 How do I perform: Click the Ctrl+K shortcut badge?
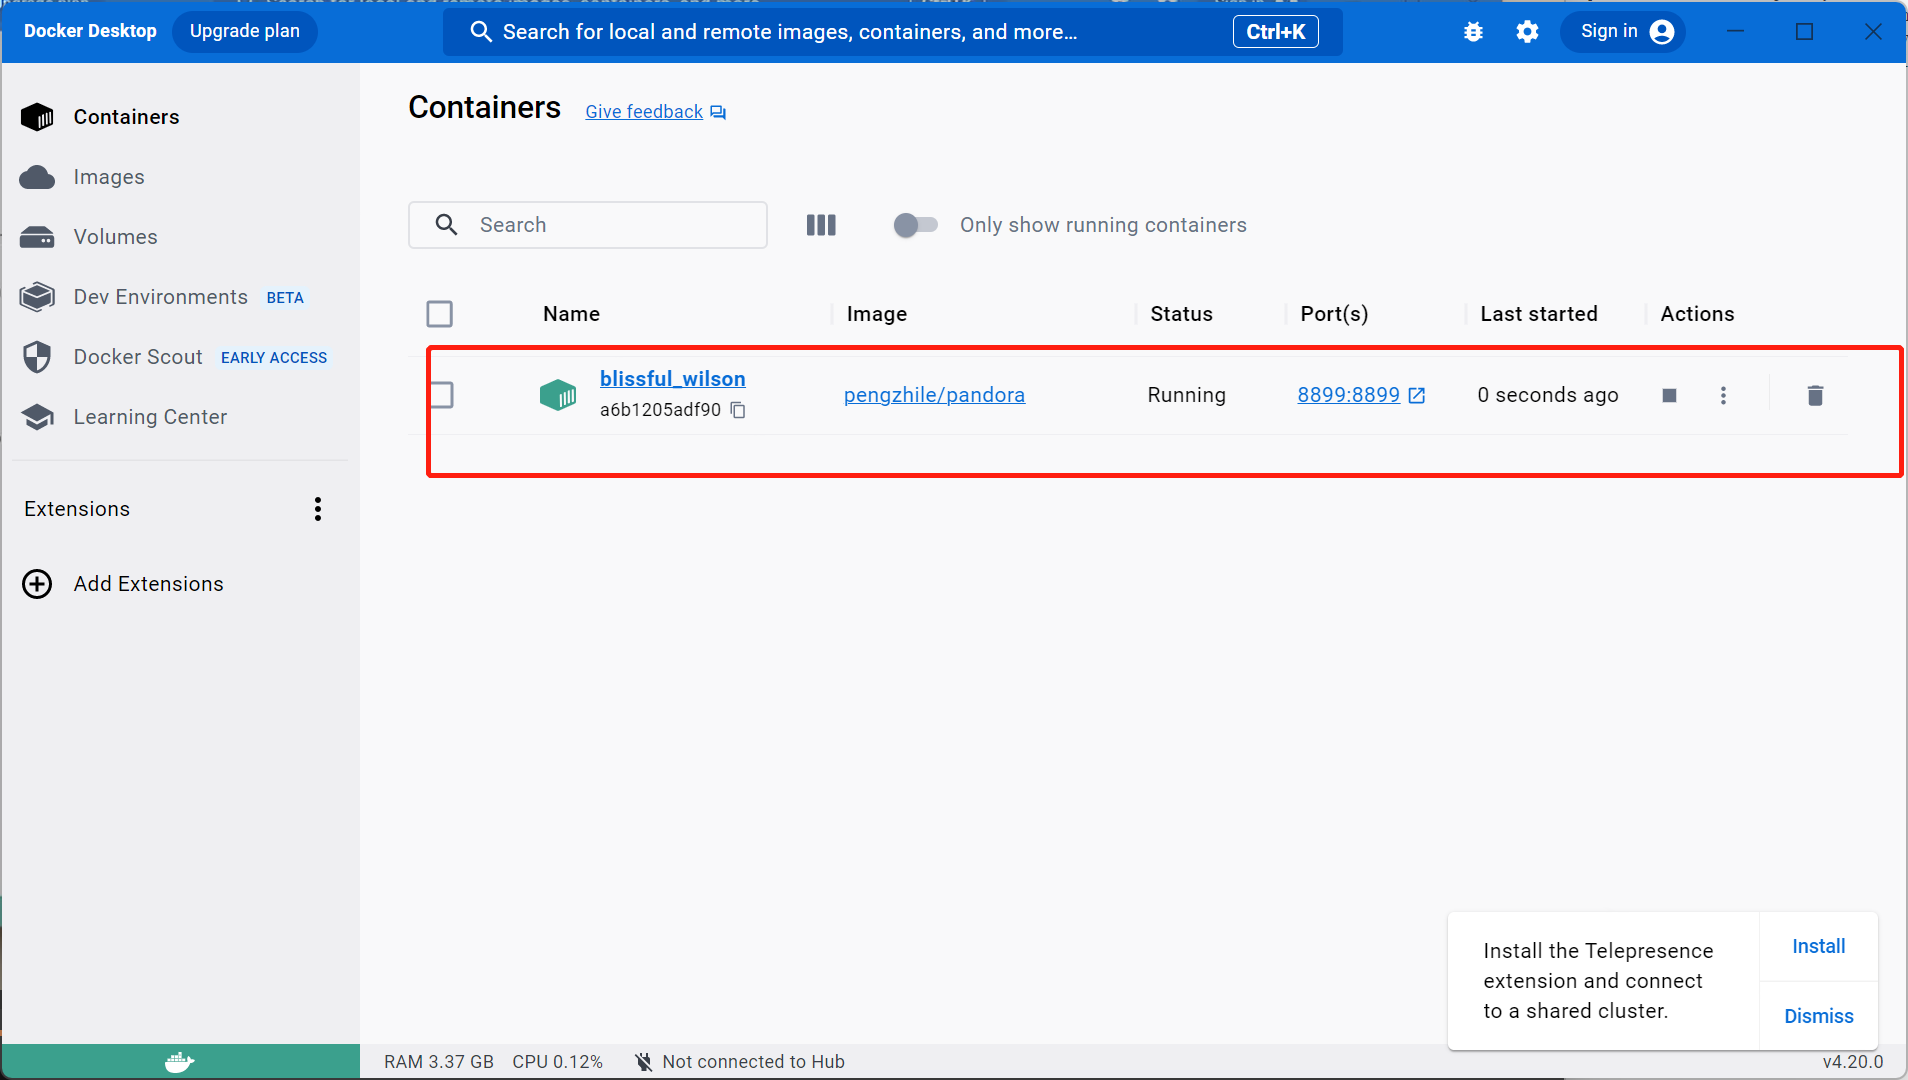tap(1275, 32)
